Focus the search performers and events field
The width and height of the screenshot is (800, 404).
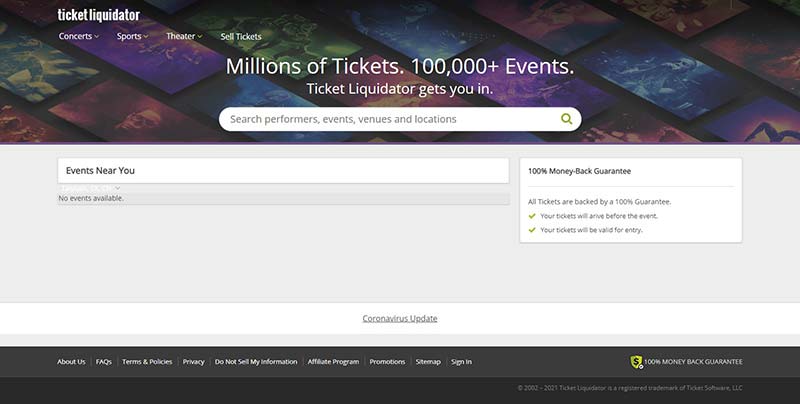(400, 119)
